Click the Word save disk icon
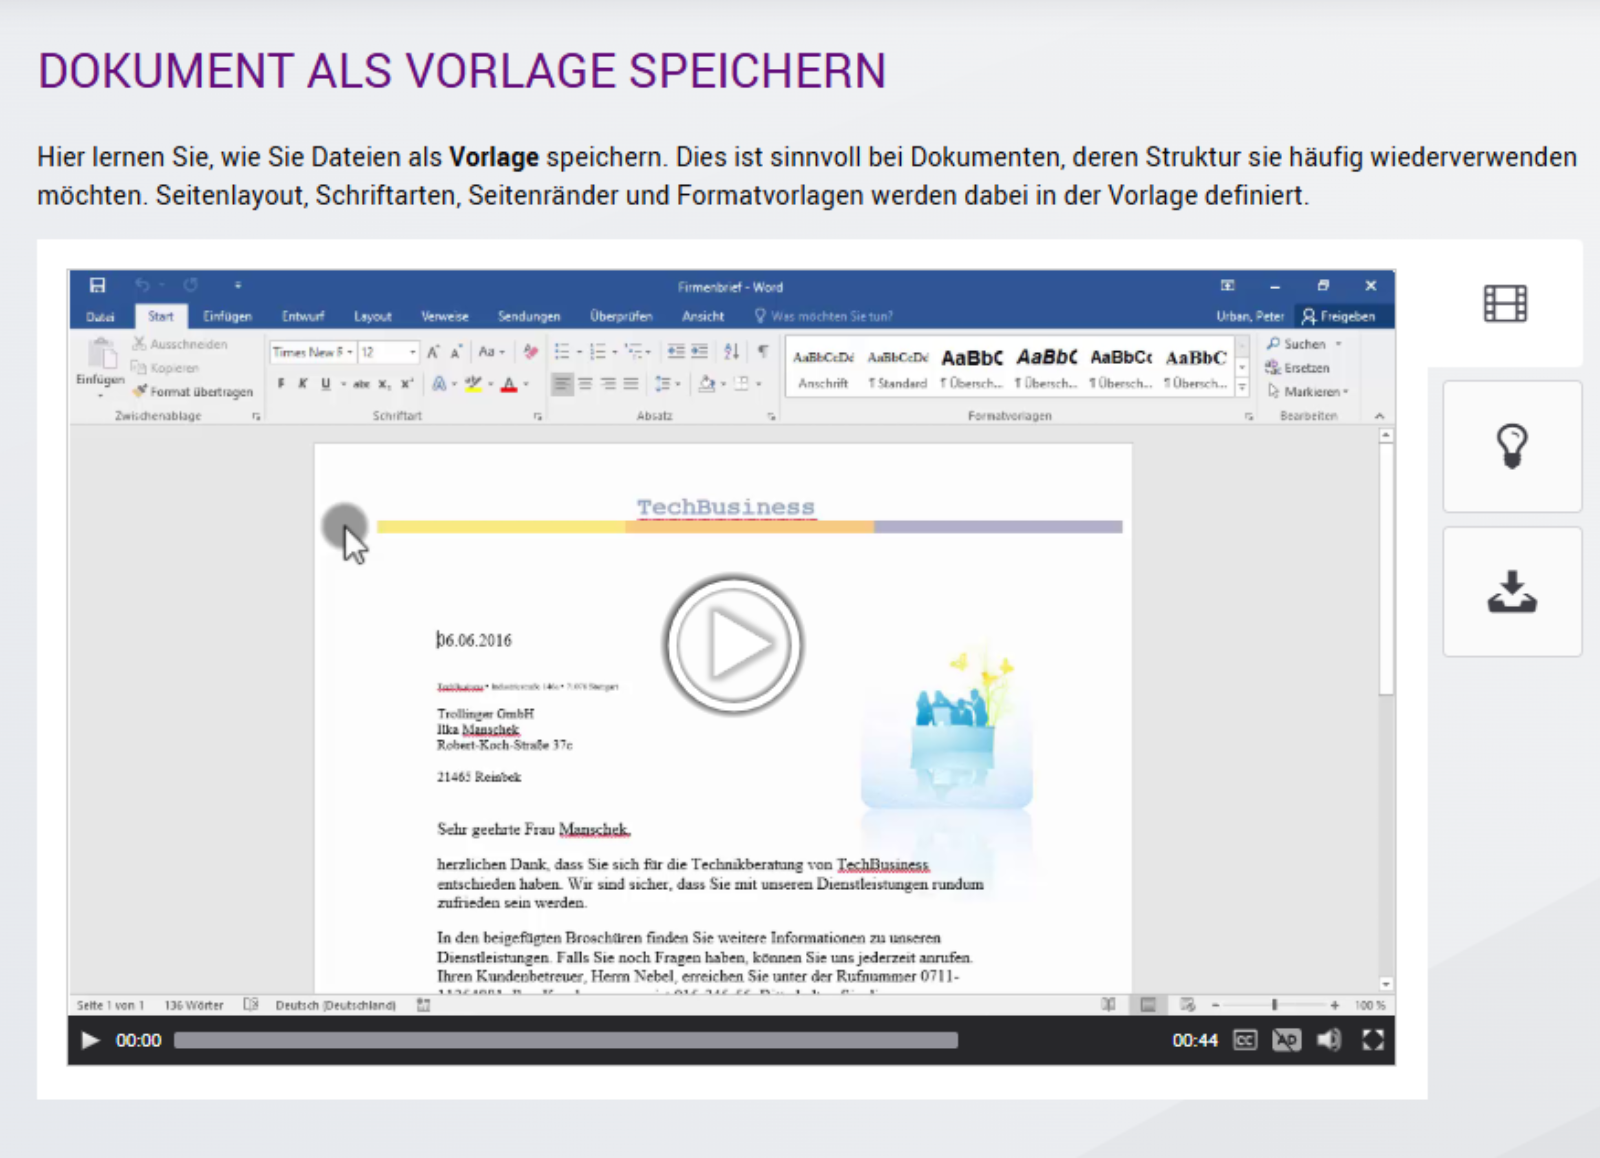 (97, 286)
